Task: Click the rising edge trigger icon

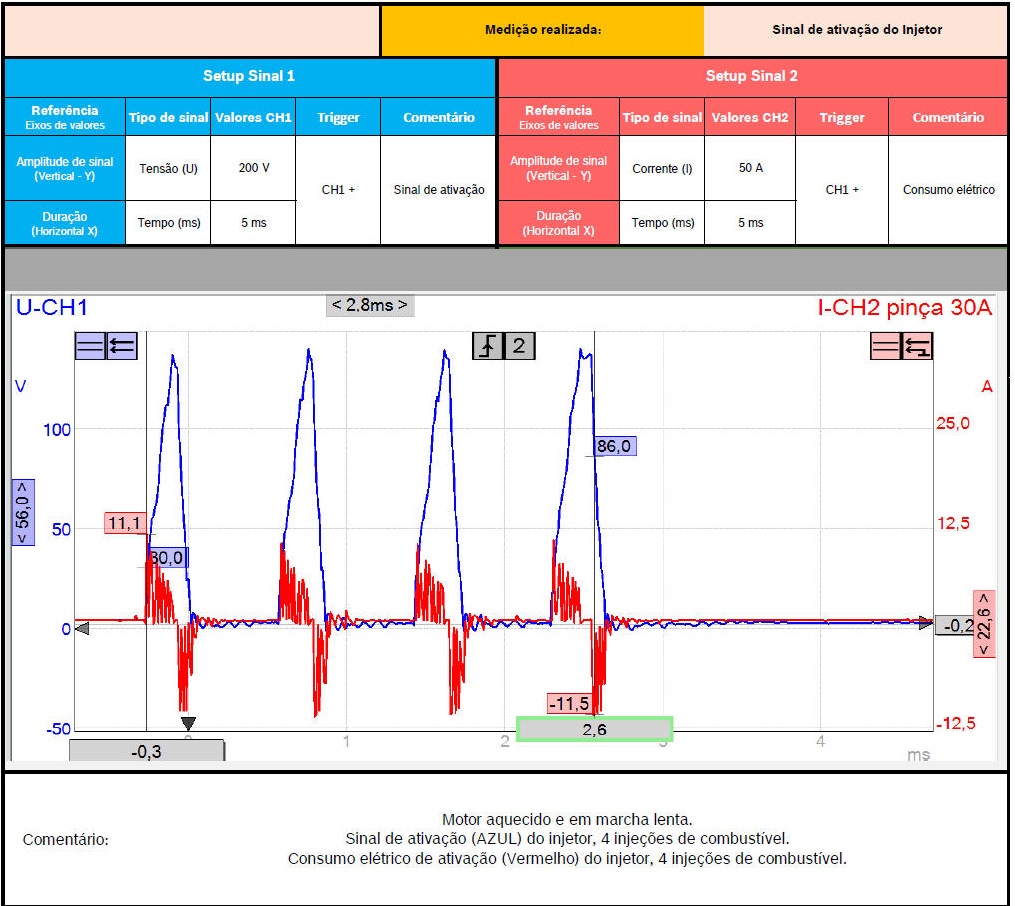Action: [487, 346]
